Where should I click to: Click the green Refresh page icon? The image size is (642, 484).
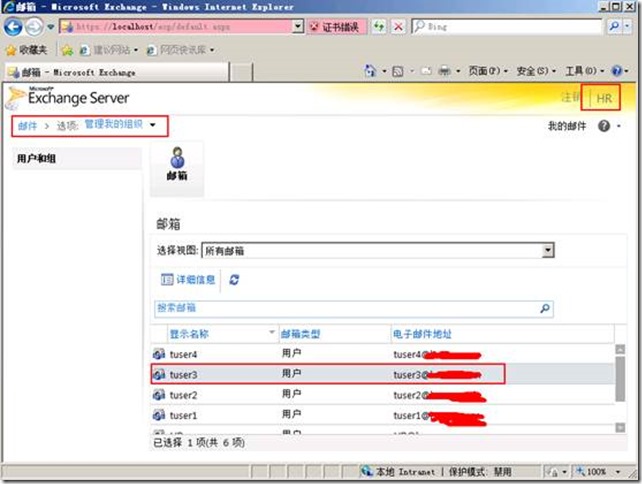[x=379, y=27]
